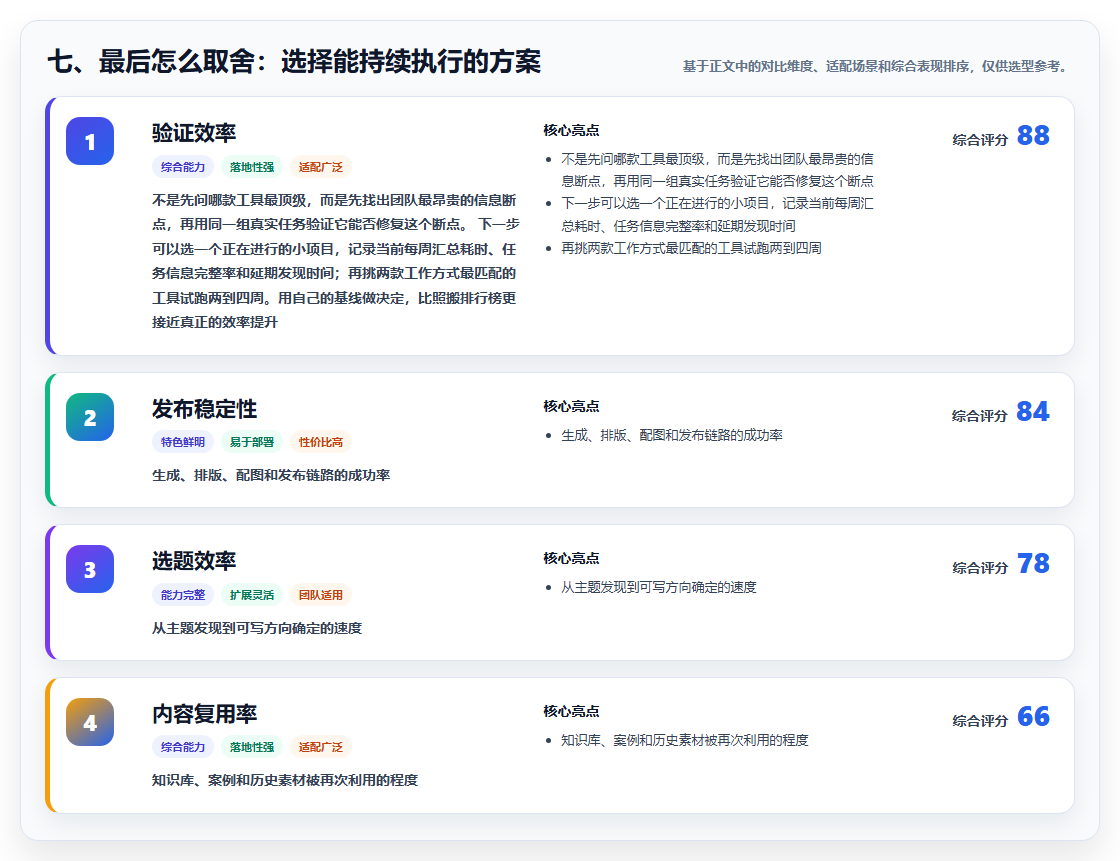The width and height of the screenshot is (1120, 861).
Task: Click 验证效率 description paragraph
Action: tap(335, 261)
